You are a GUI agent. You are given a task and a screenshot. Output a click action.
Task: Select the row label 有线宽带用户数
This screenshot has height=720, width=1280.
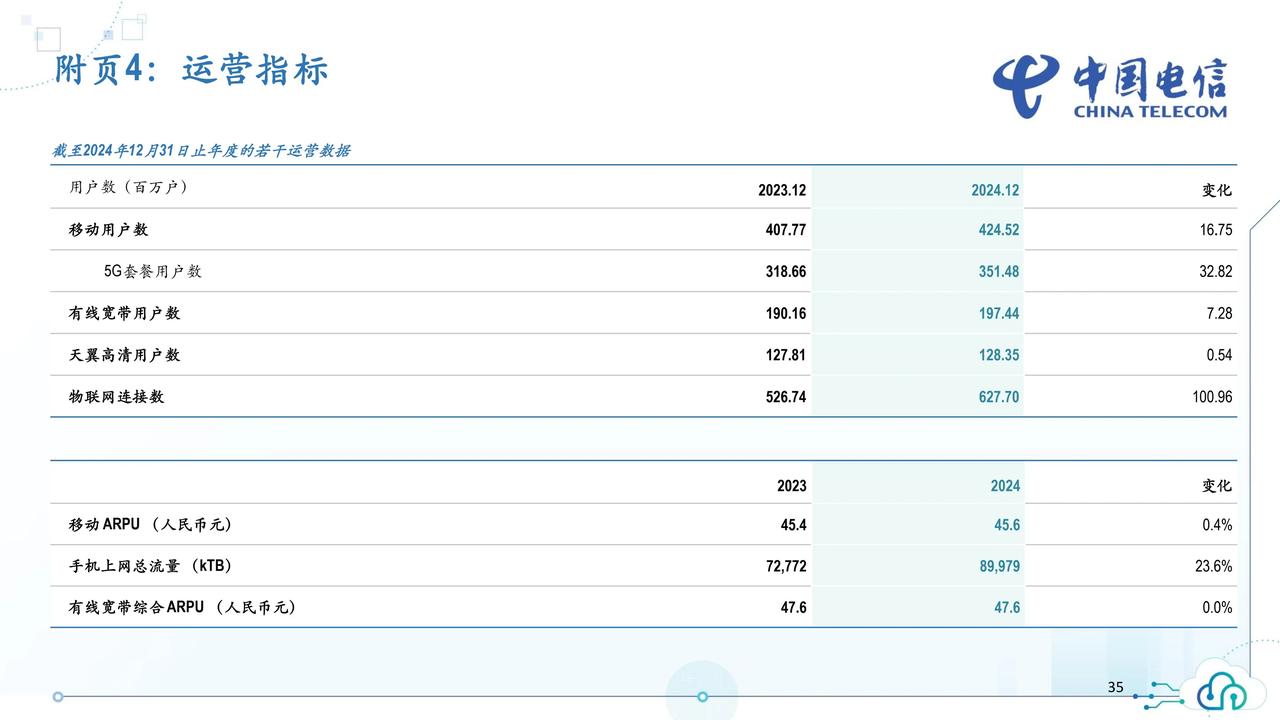124,313
